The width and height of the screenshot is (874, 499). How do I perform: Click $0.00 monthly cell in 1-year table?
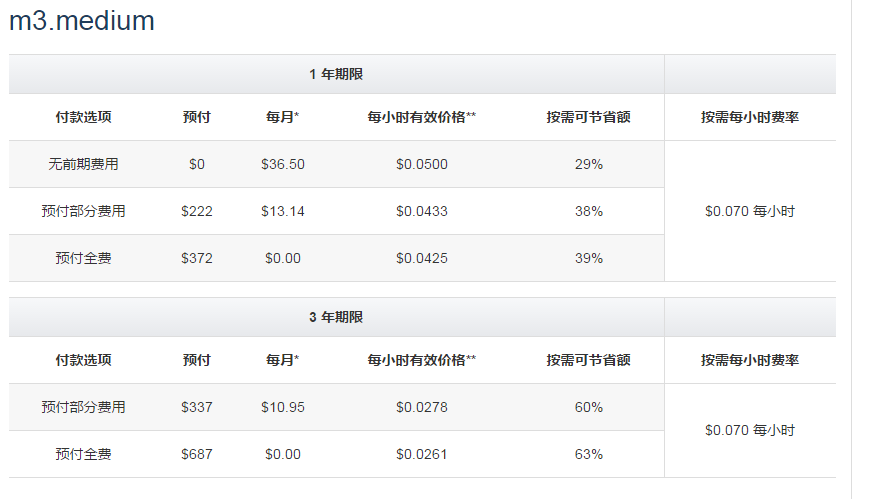coord(283,258)
